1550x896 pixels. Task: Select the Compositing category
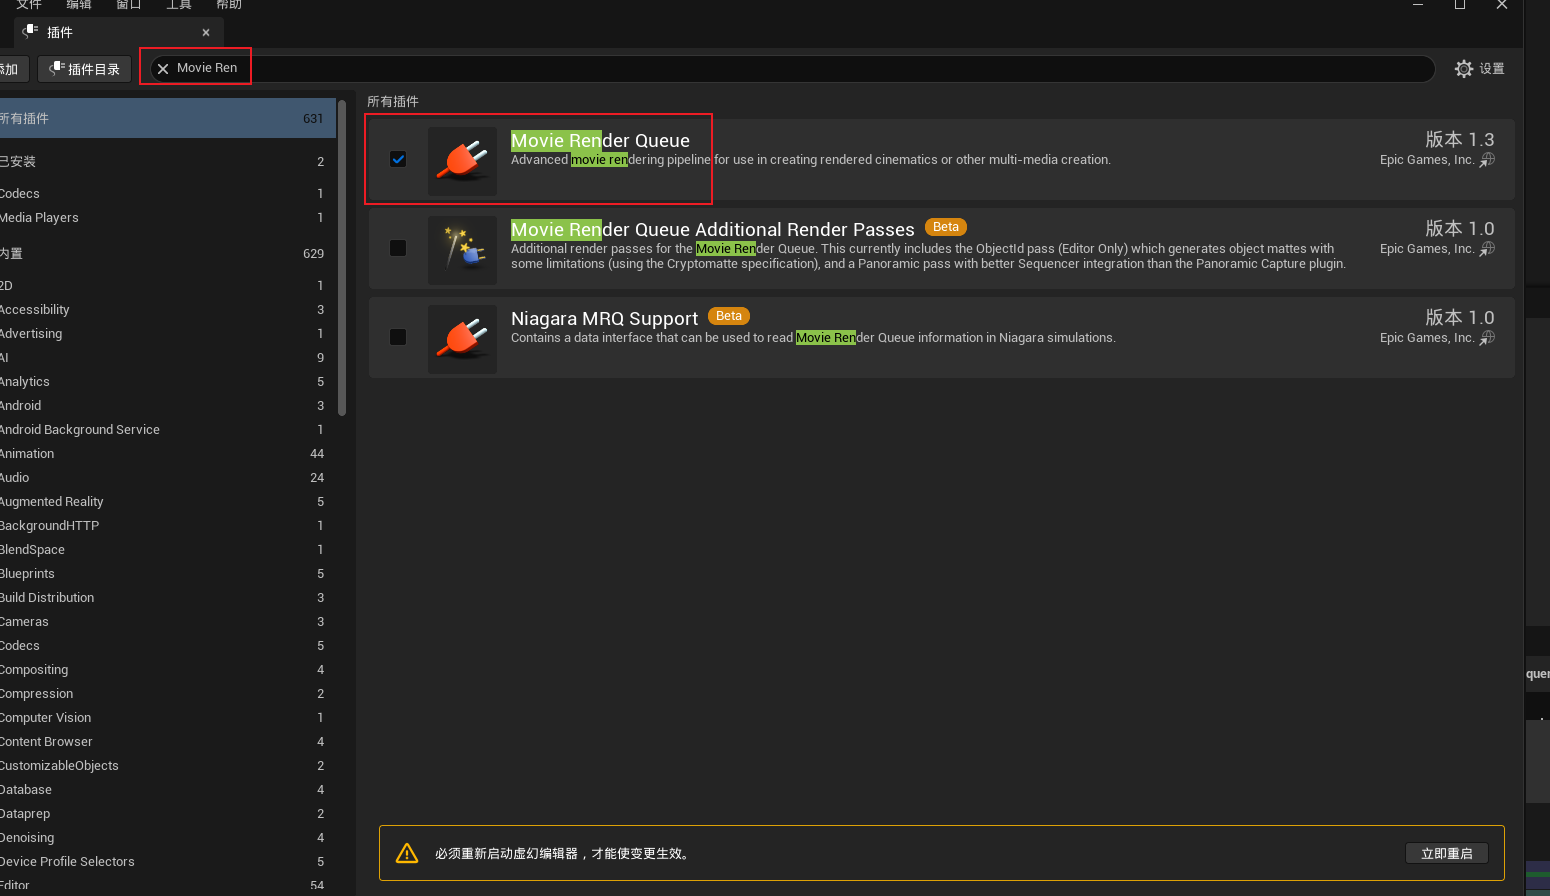coord(168,670)
